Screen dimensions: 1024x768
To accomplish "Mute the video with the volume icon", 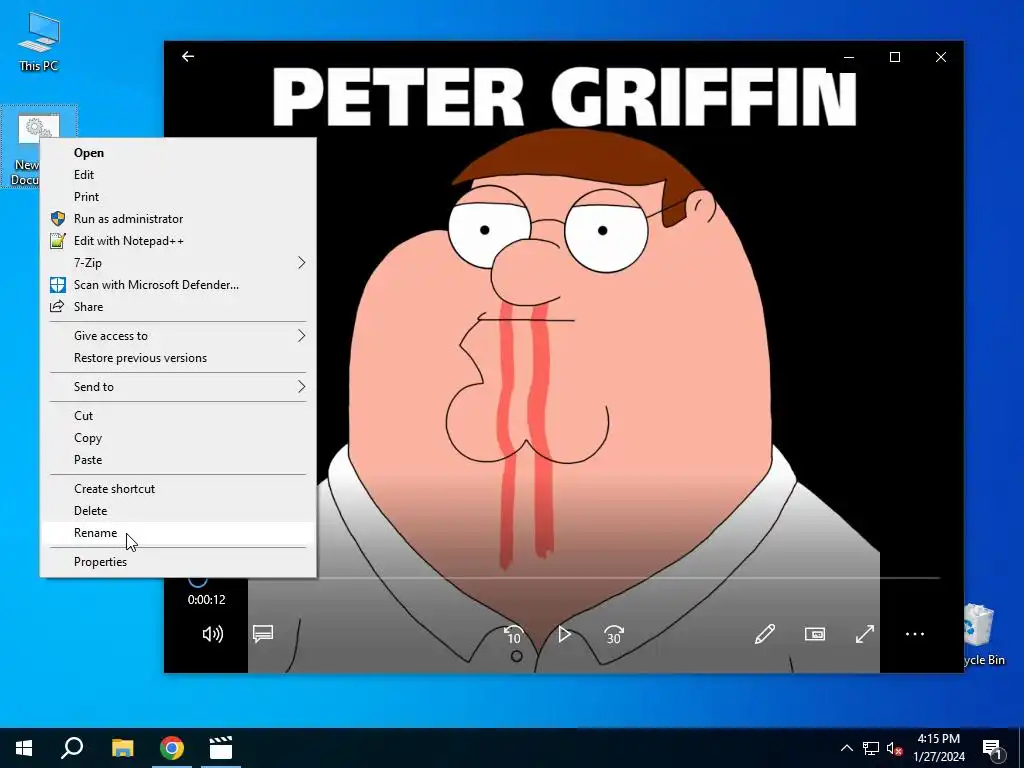I will click(212, 634).
